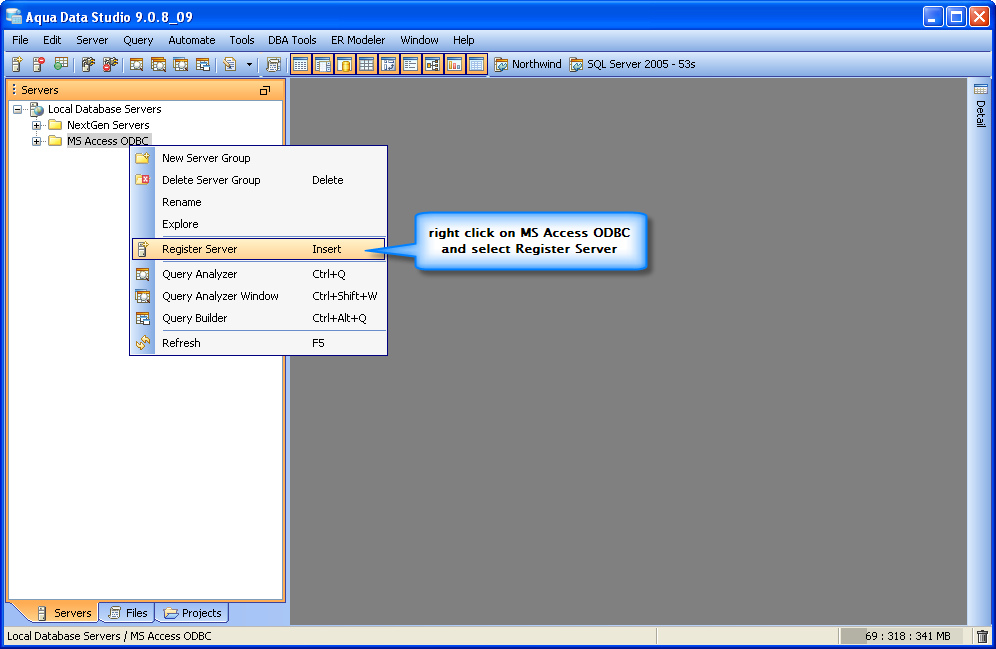The image size is (996, 649).
Task: Click the garbage collection trash icon in status bar
Action: coord(982,636)
